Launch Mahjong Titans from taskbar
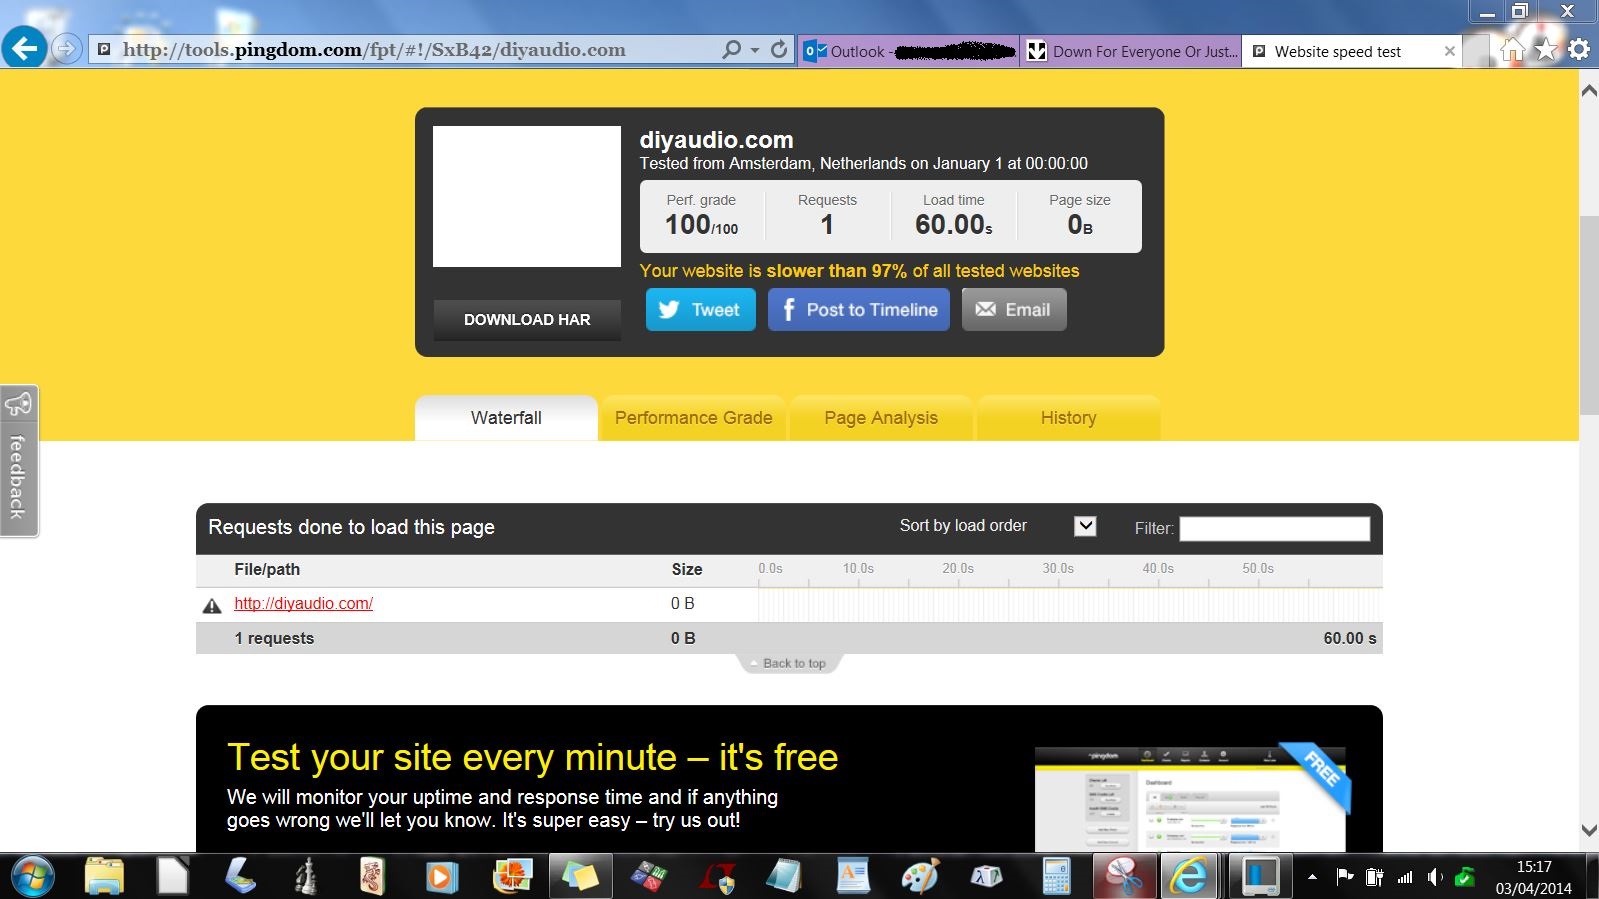Viewport: 1599px width, 899px height. coord(373,877)
